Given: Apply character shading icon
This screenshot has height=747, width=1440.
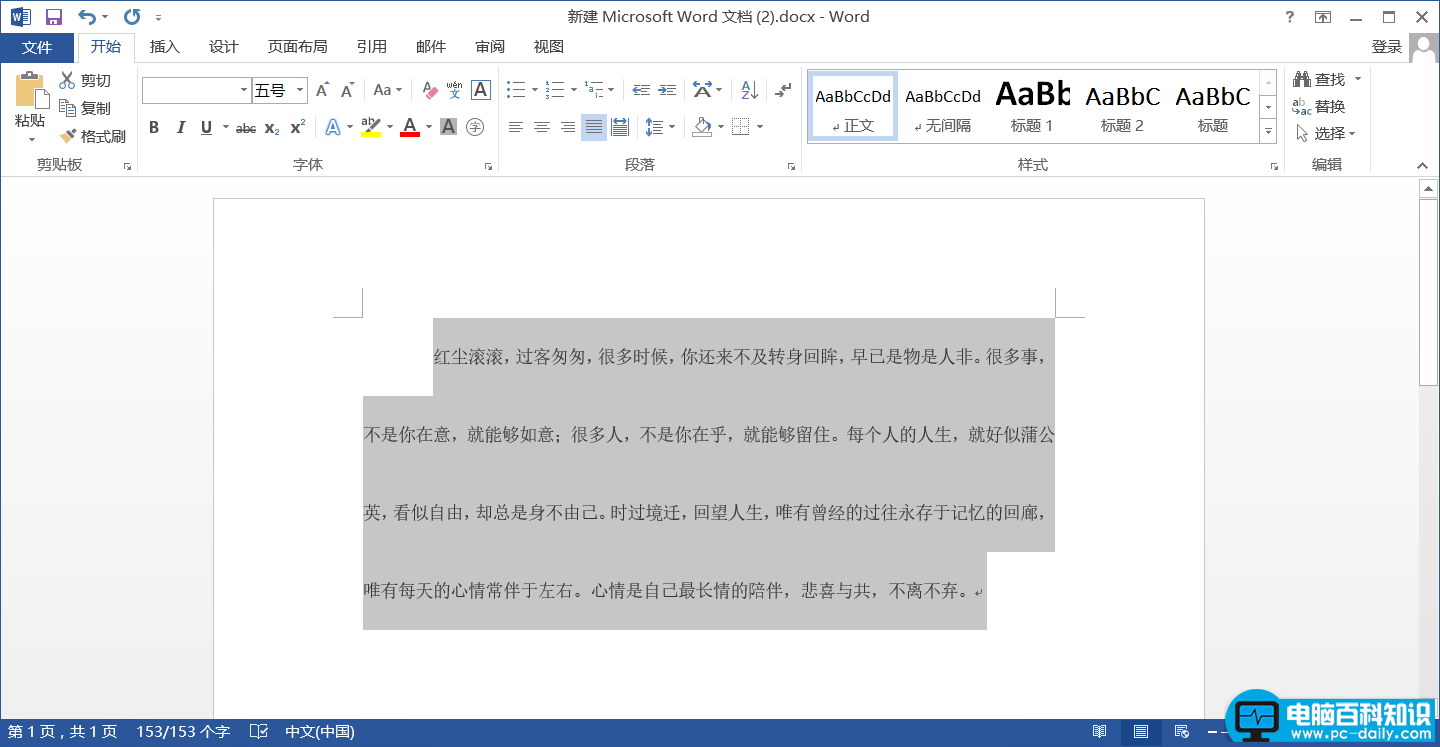Looking at the screenshot, I should [x=448, y=127].
